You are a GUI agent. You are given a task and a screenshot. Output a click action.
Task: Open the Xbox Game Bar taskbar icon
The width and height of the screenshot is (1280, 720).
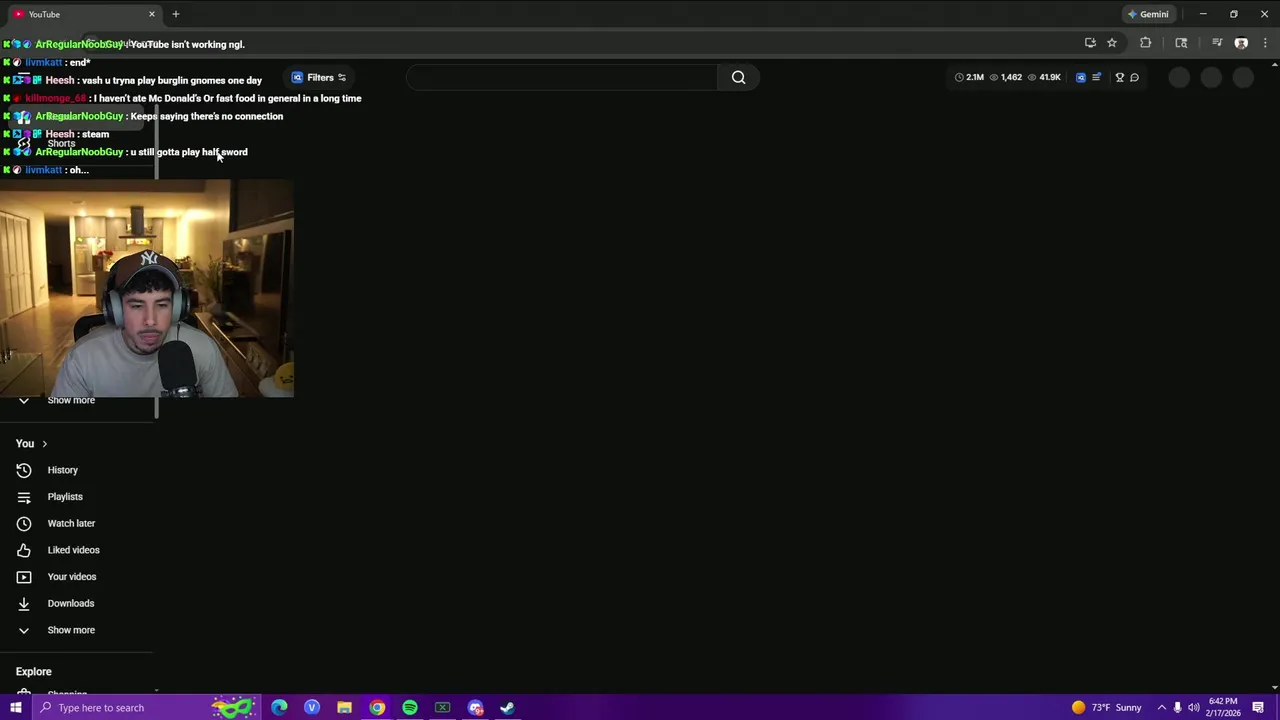point(442,708)
